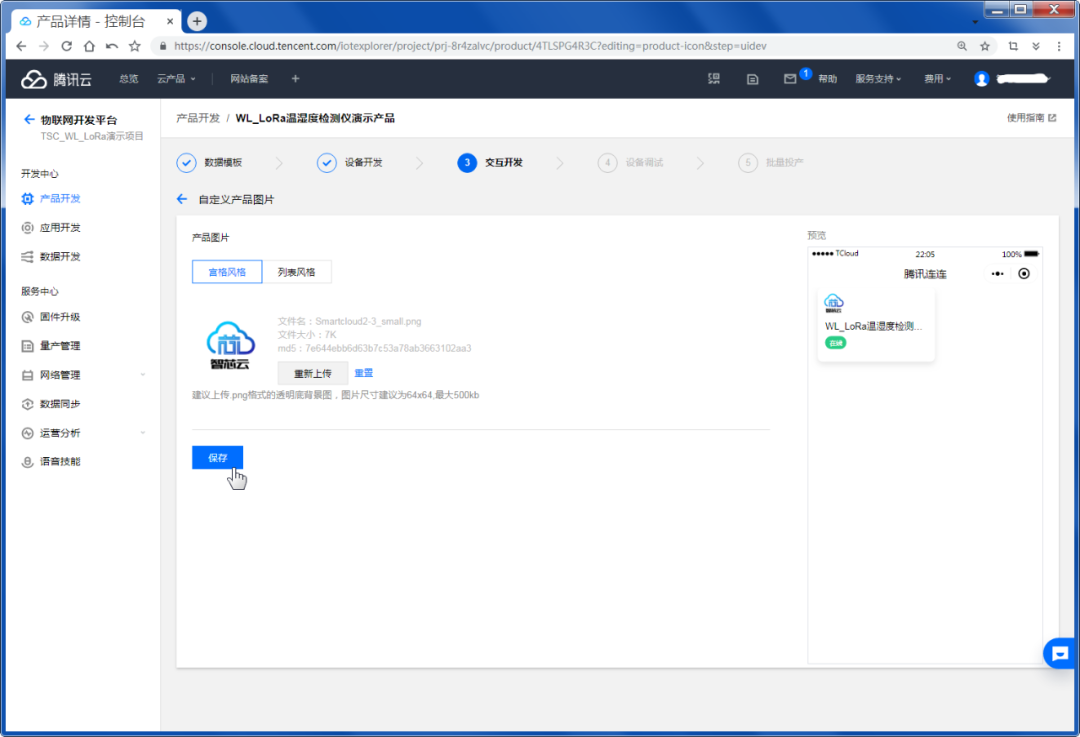Open 使用指南 external link

[1031, 118]
